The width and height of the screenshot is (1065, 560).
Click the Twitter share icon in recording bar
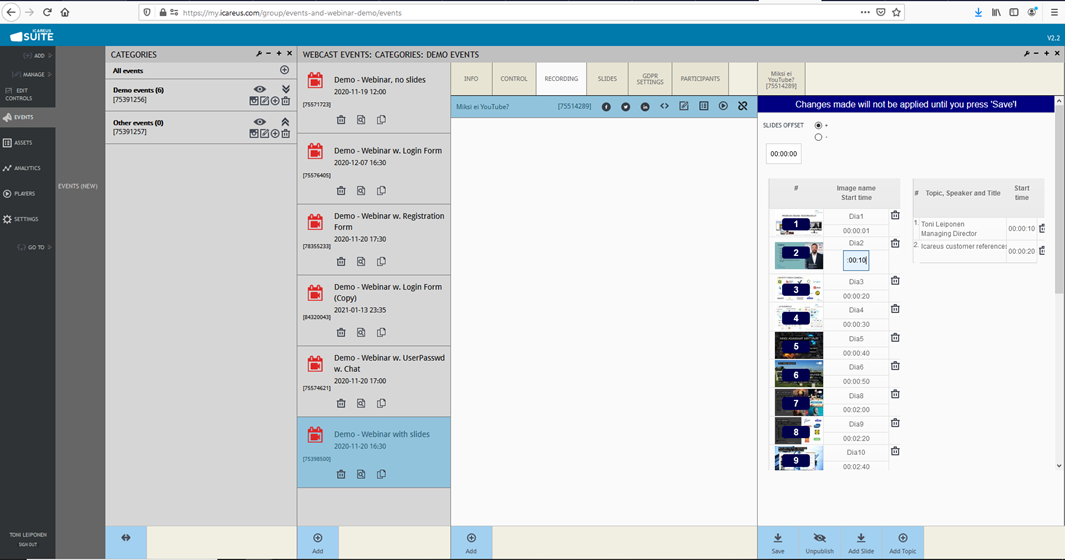tap(626, 107)
